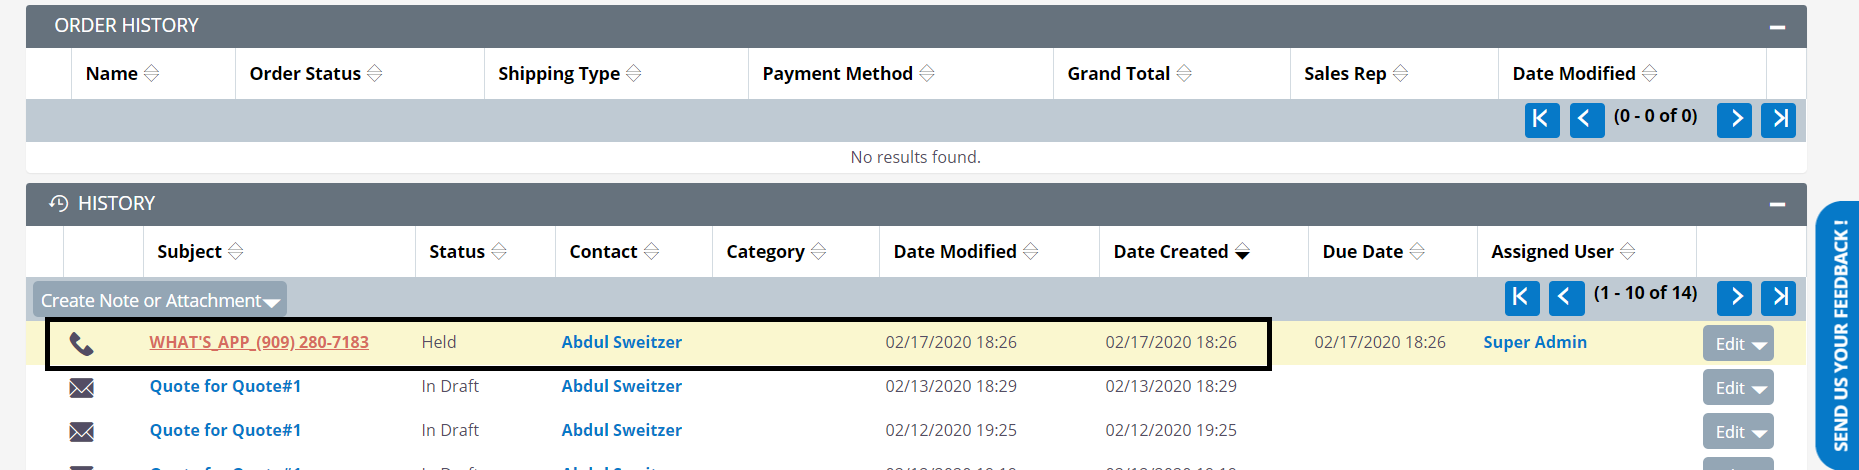Go to last page in Order History pagination
Screen dimensions: 1859x470
(1778, 120)
